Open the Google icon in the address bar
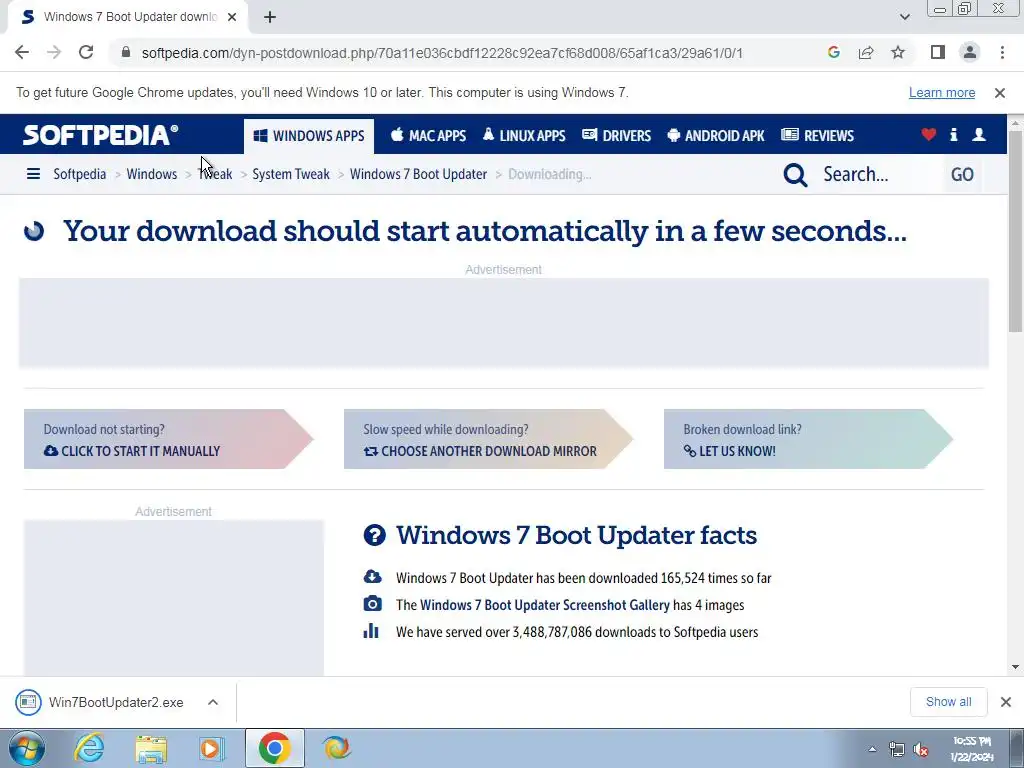This screenshot has width=1024, height=768. [x=833, y=52]
